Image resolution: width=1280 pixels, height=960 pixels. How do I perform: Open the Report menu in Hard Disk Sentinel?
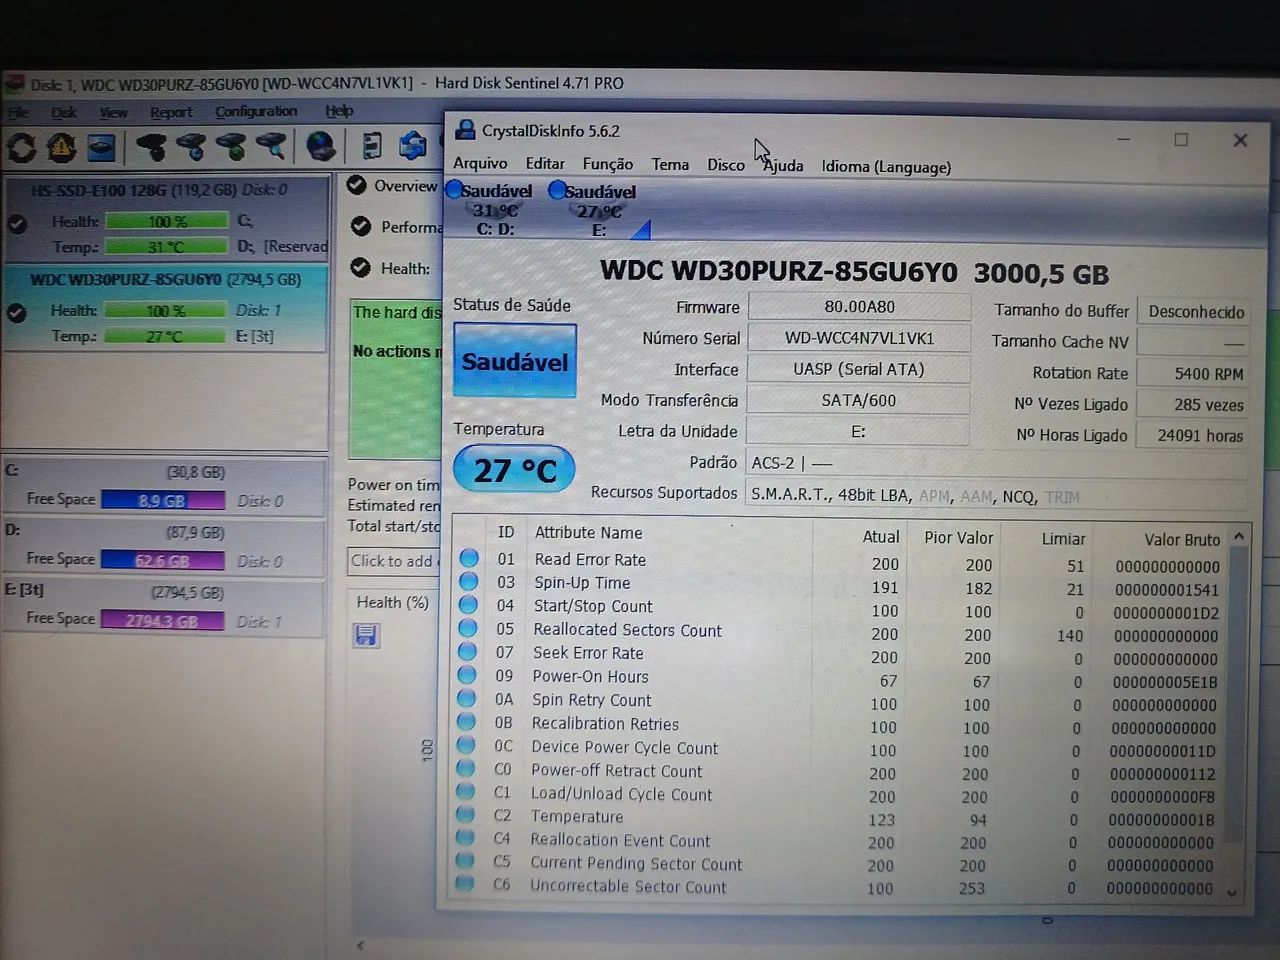click(171, 112)
